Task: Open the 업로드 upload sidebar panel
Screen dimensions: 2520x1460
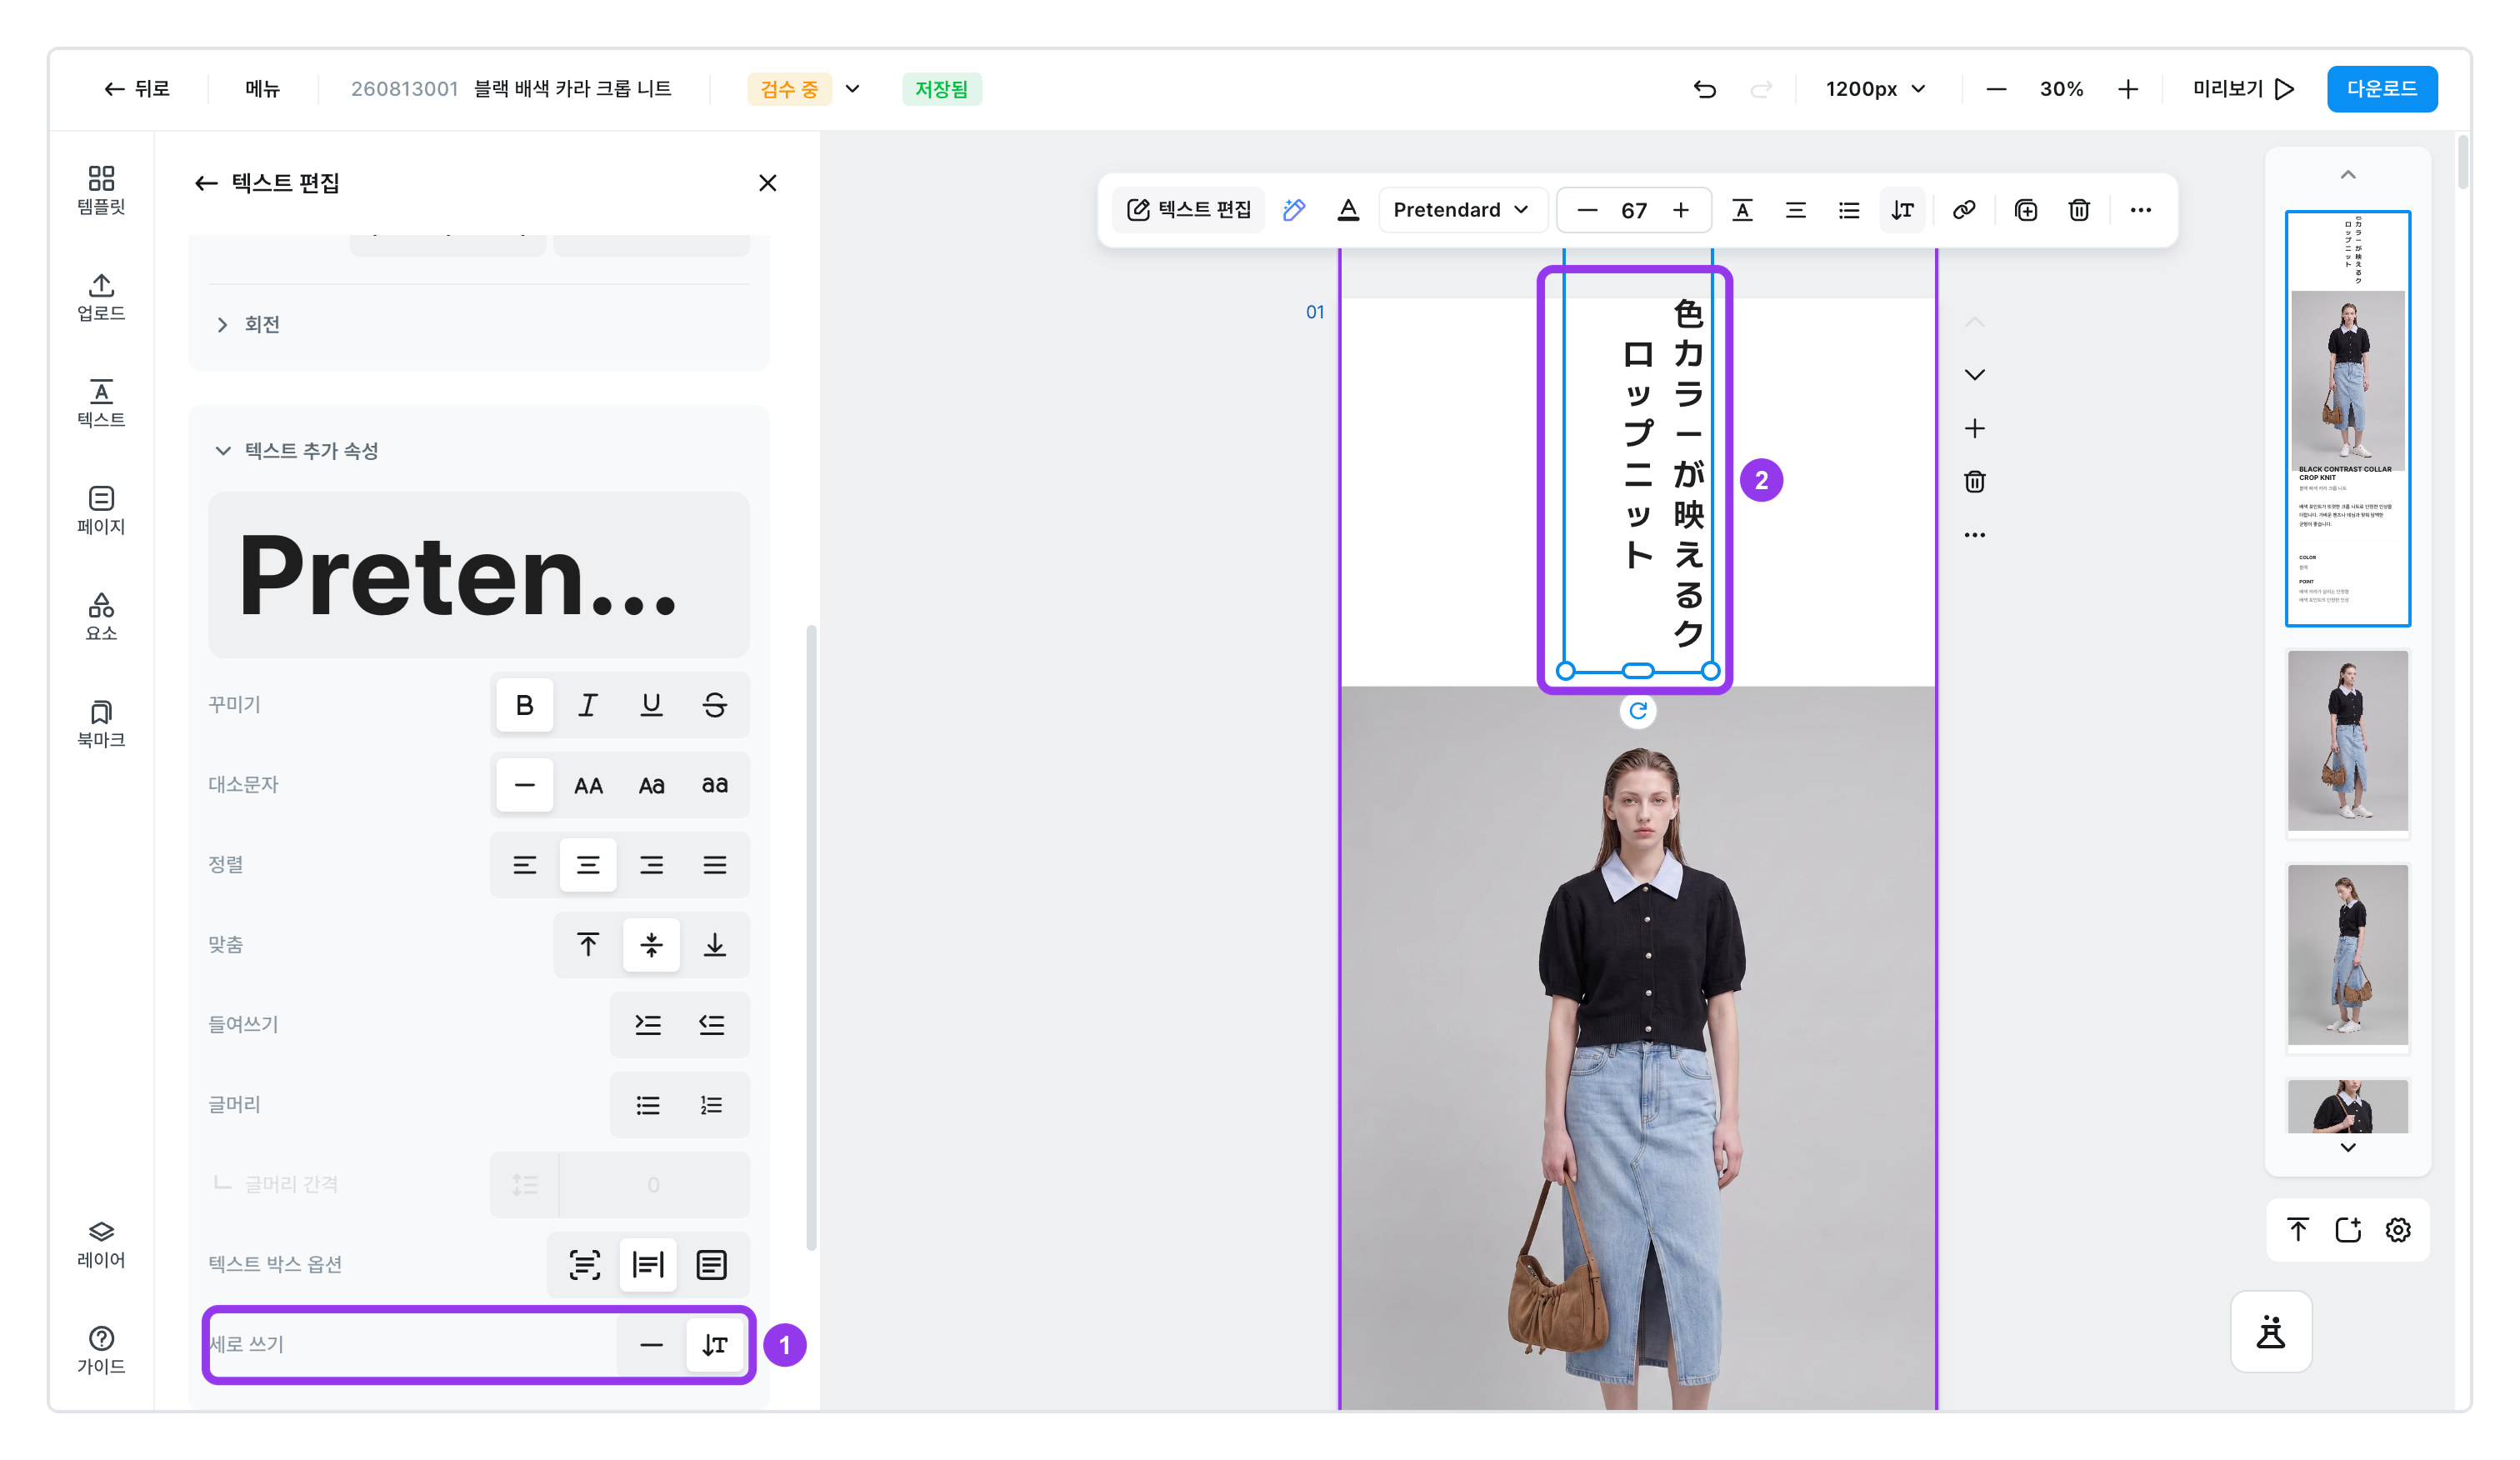Action: (x=101, y=297)
